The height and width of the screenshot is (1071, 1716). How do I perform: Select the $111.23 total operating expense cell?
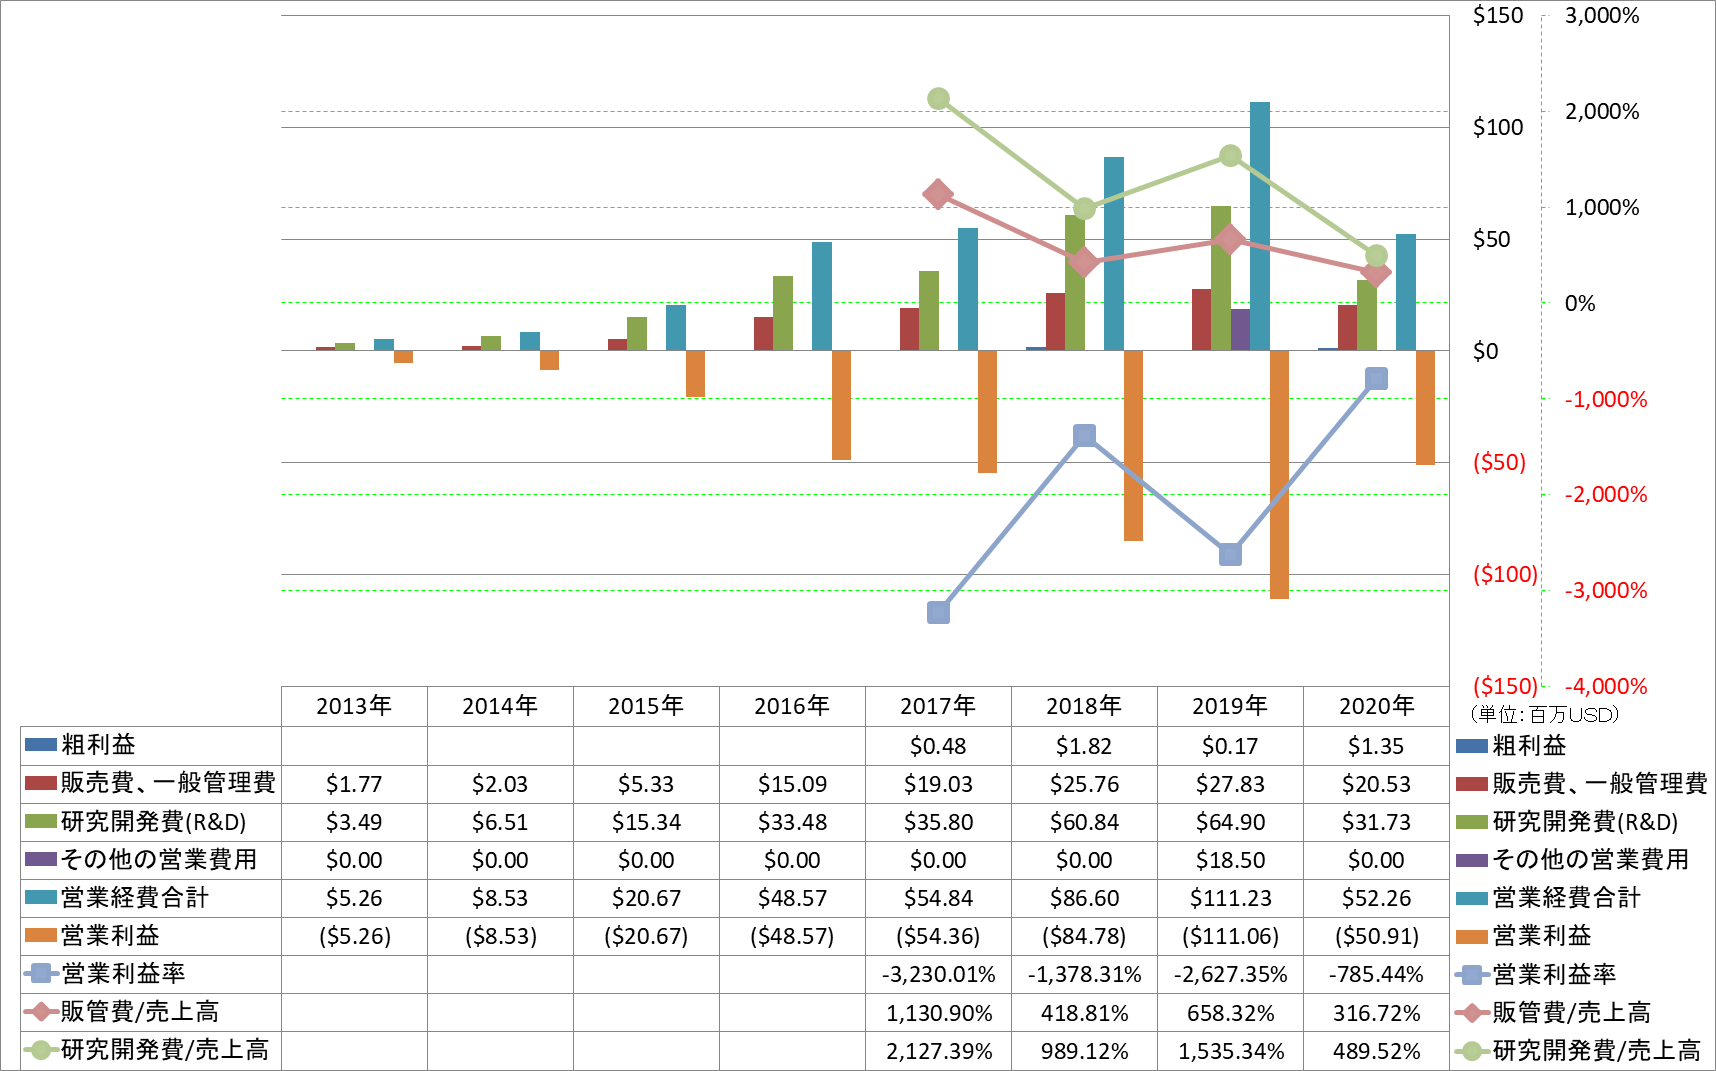[1230, 898]
